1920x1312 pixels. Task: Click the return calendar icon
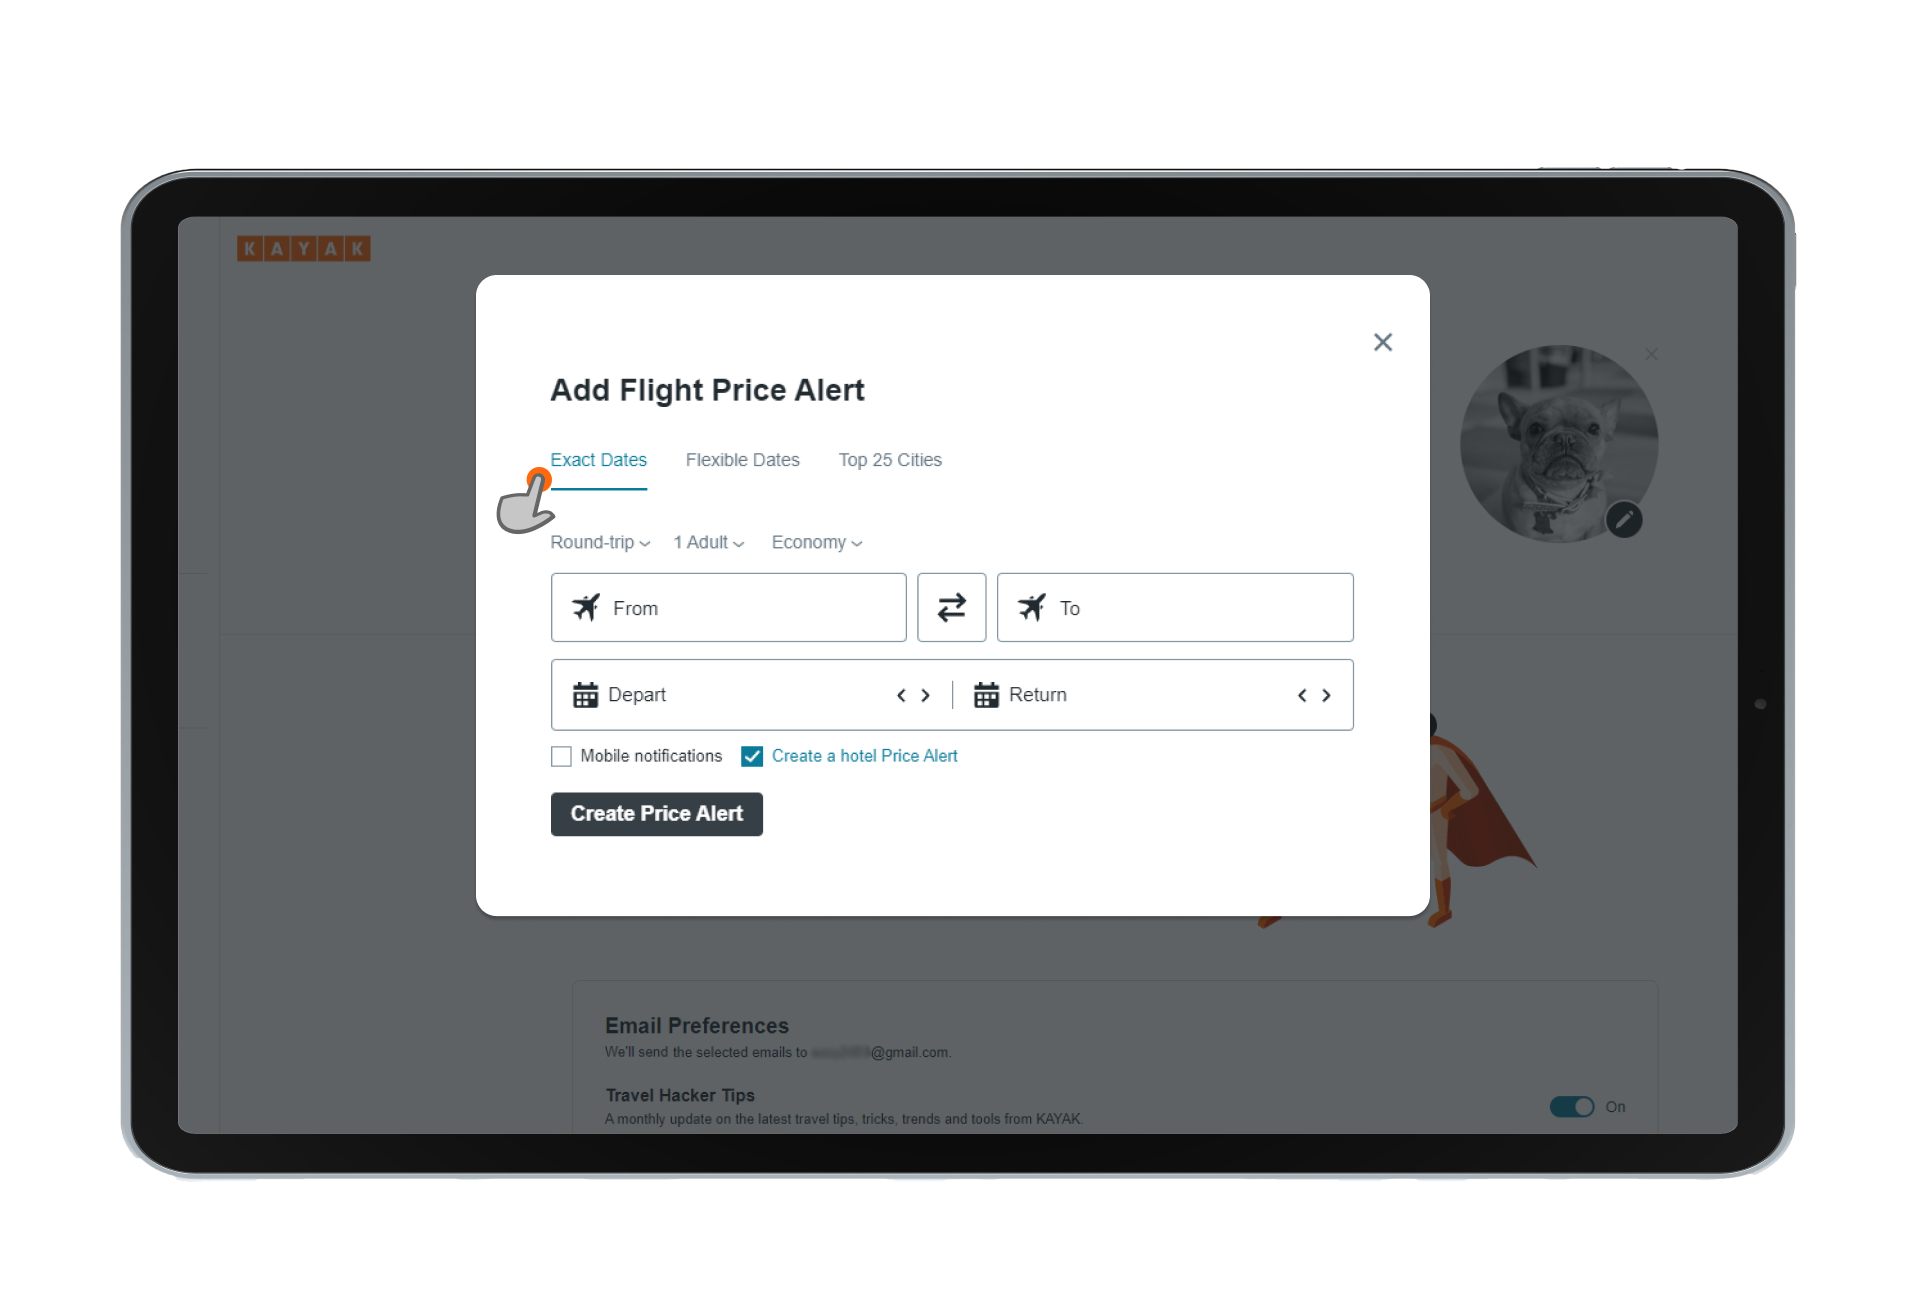986,695
